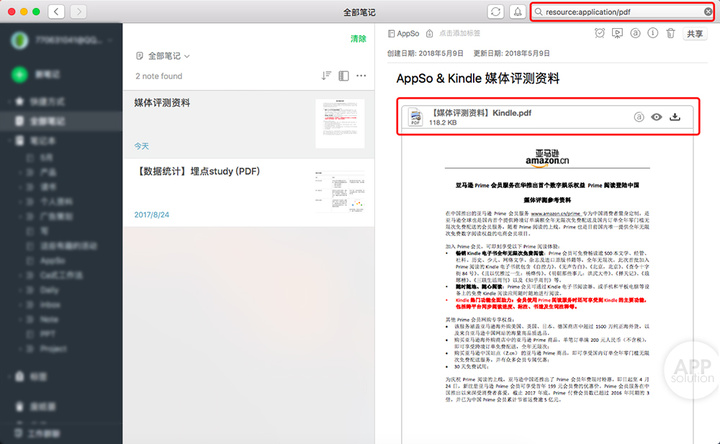This screenshot has width=720, height=444.
Task: Expand the Inbox stack arrow
Action: click(20, 304)
